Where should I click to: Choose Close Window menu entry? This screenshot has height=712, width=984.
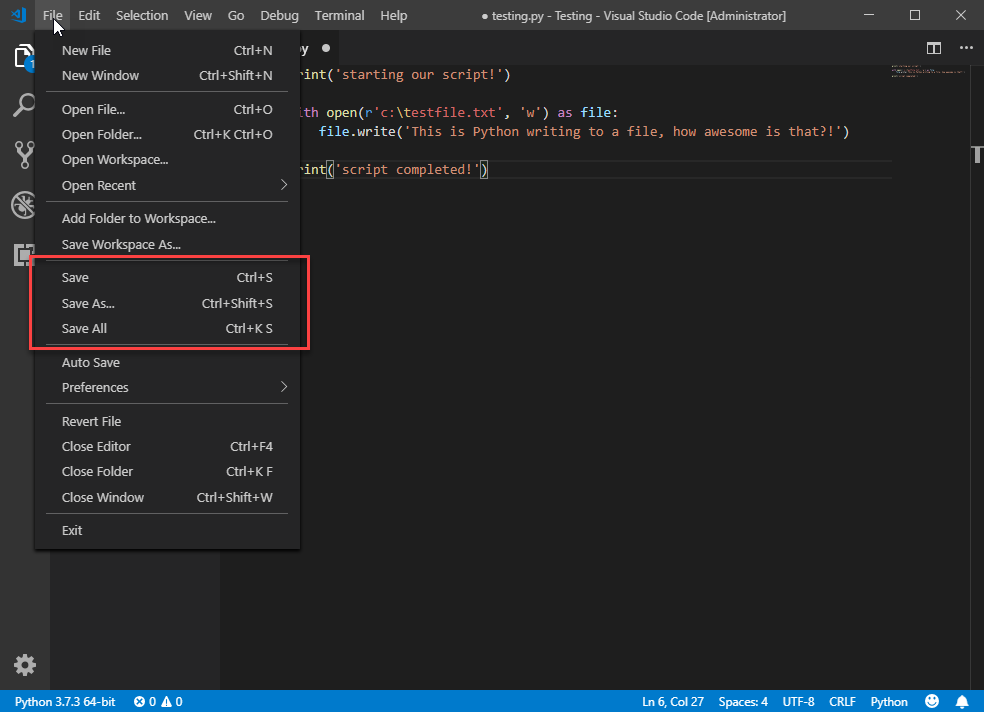click(x=167, y=497)
